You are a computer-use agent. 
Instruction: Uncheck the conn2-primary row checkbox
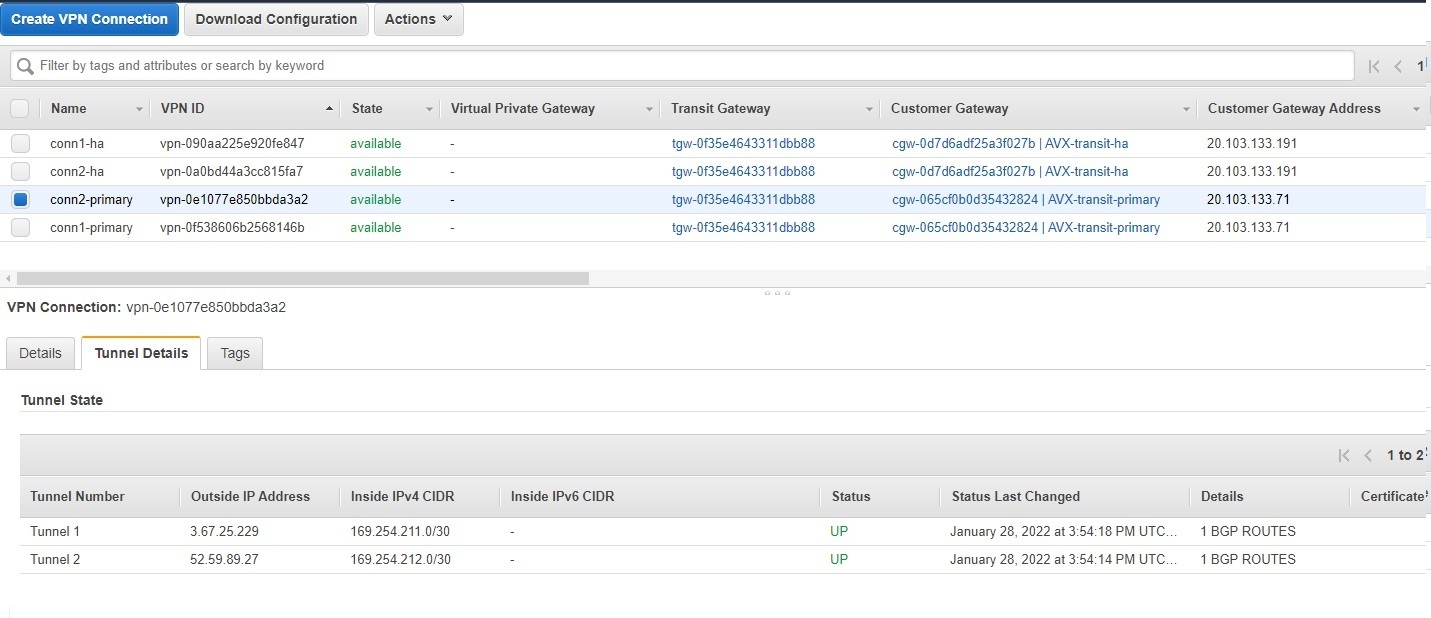pyautogui.click(x=20, y=199)
